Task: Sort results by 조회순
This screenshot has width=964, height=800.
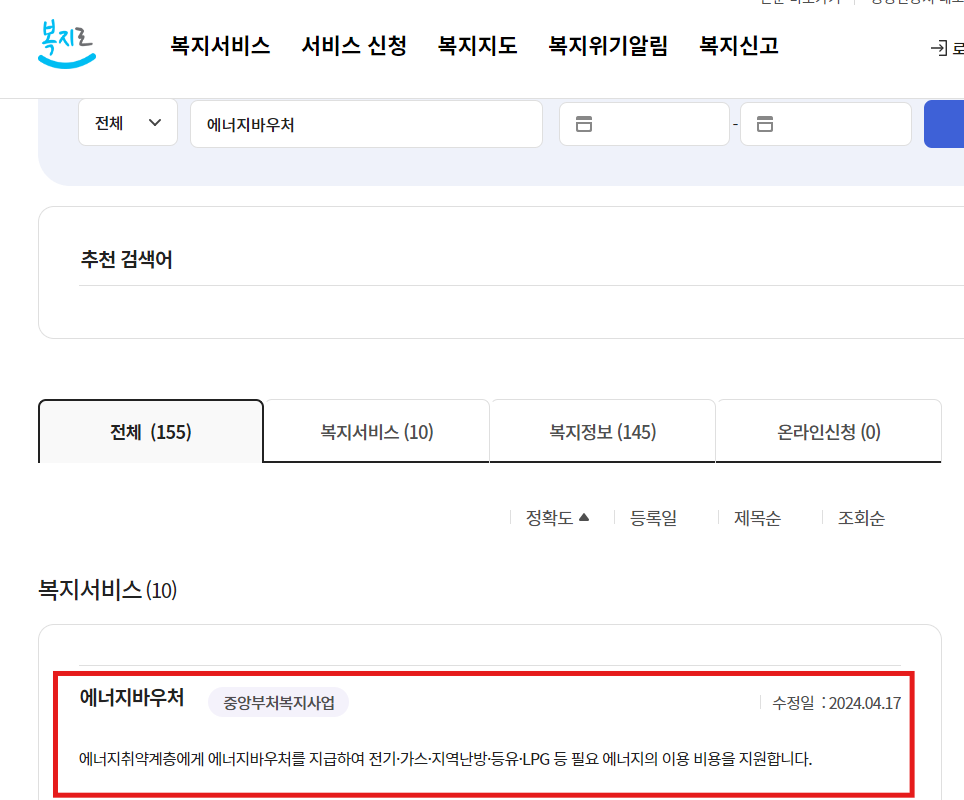Action: click(861, 518)
